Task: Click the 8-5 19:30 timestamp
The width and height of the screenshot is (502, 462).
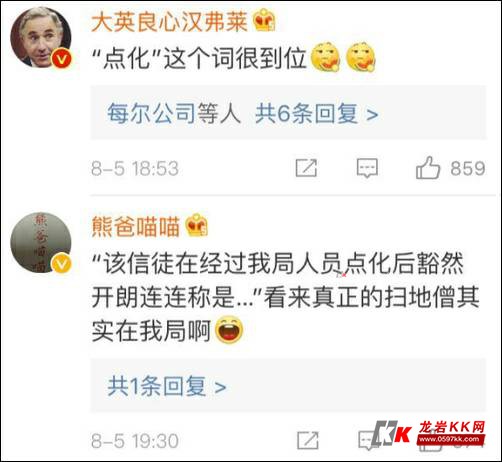Action: (135, 441)
